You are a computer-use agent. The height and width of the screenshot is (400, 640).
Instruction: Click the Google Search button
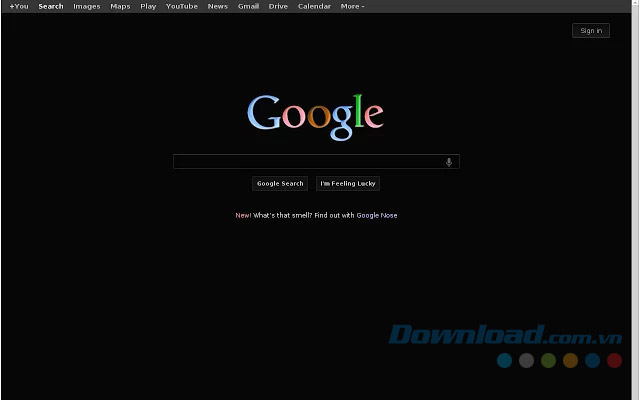pyautogui.click(x=280, y=184)
